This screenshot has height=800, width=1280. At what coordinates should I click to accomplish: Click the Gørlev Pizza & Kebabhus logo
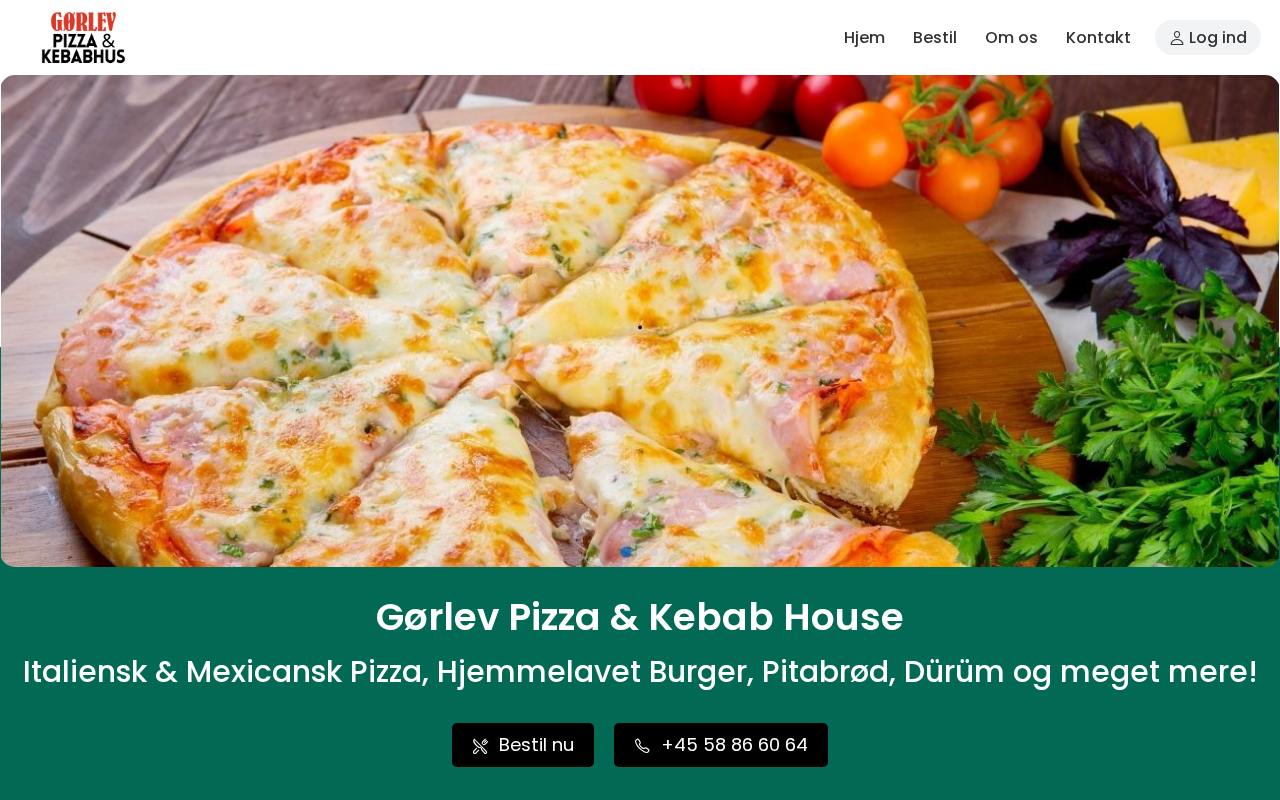[x=83, y=38]
